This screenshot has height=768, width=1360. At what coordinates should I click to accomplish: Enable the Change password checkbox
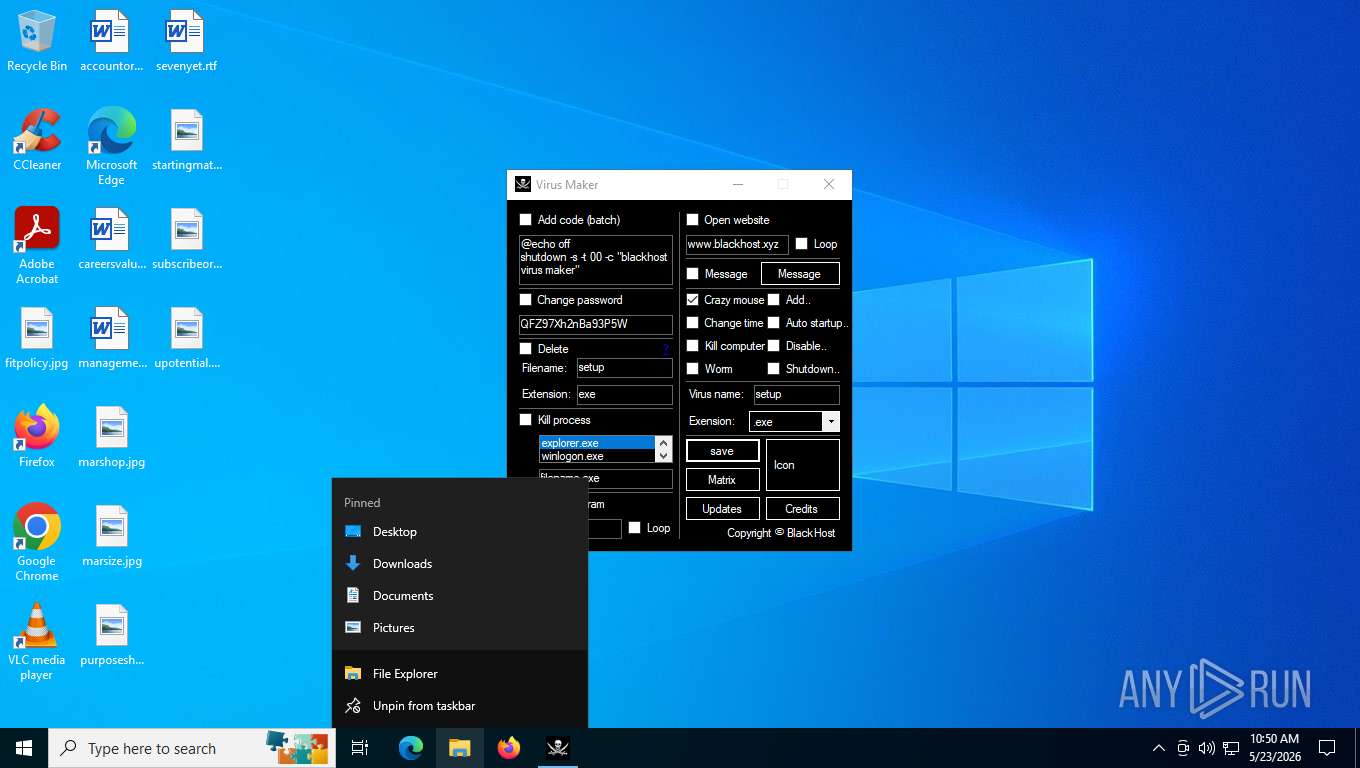(x=526, y=300)
